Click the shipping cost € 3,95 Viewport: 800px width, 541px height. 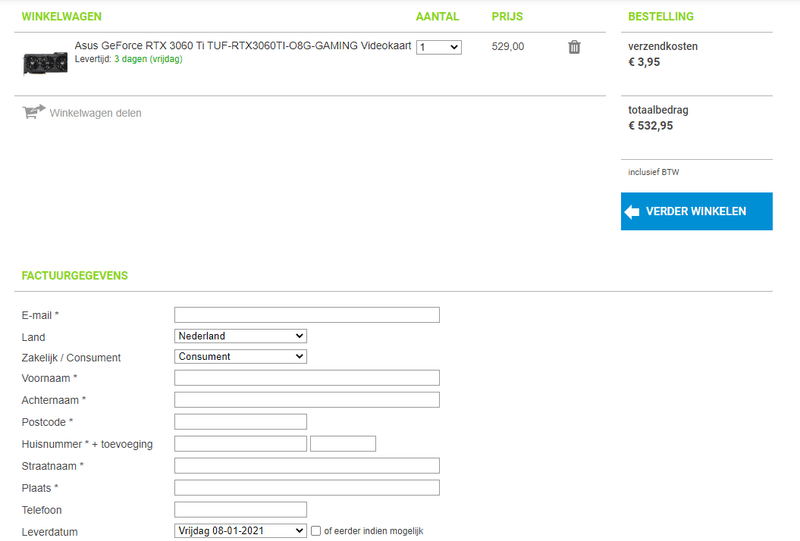(644, 62)
